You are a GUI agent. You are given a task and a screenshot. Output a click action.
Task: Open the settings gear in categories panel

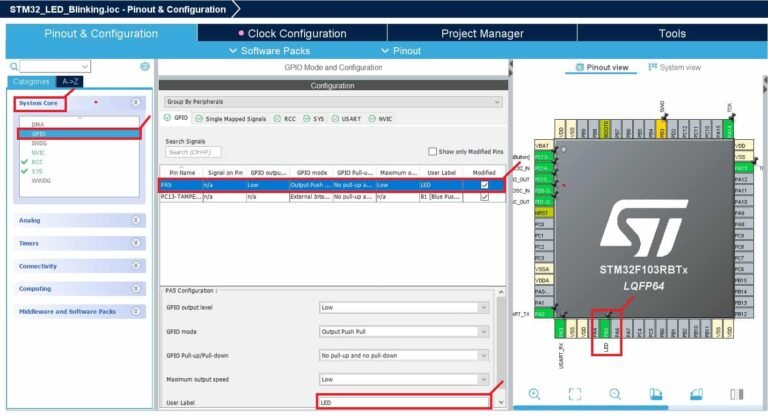point(145,66)
